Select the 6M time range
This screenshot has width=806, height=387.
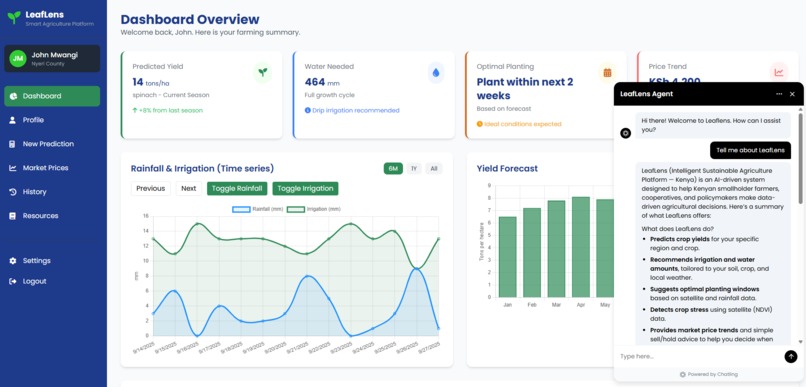click(393, 169)
